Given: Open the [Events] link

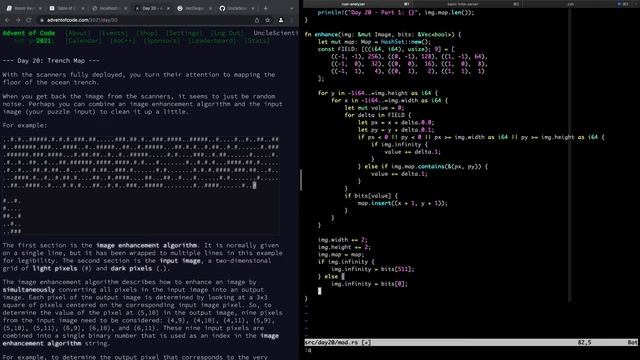Looking at the screenshot, I should 113,33.
